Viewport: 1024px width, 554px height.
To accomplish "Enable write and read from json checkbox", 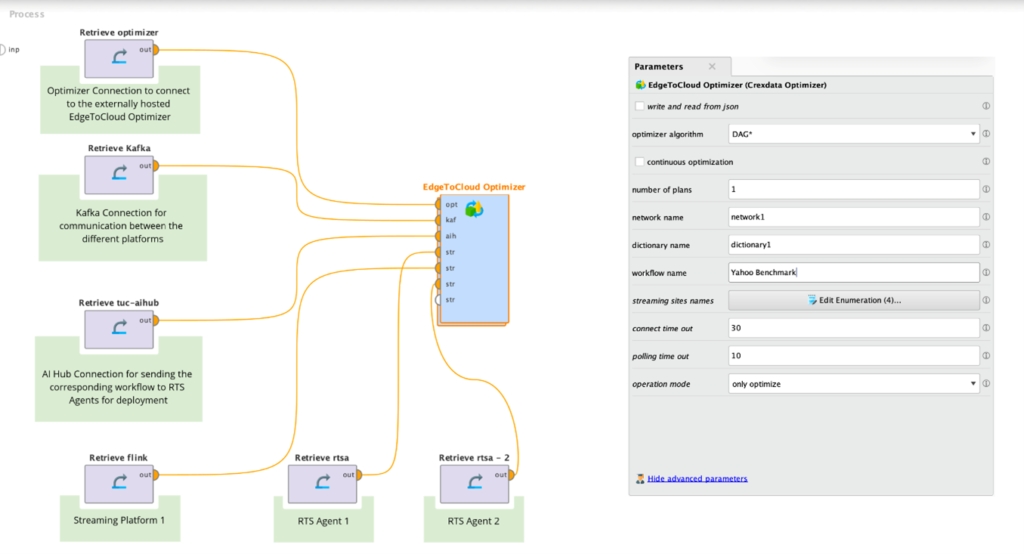I will pos(640,106).
